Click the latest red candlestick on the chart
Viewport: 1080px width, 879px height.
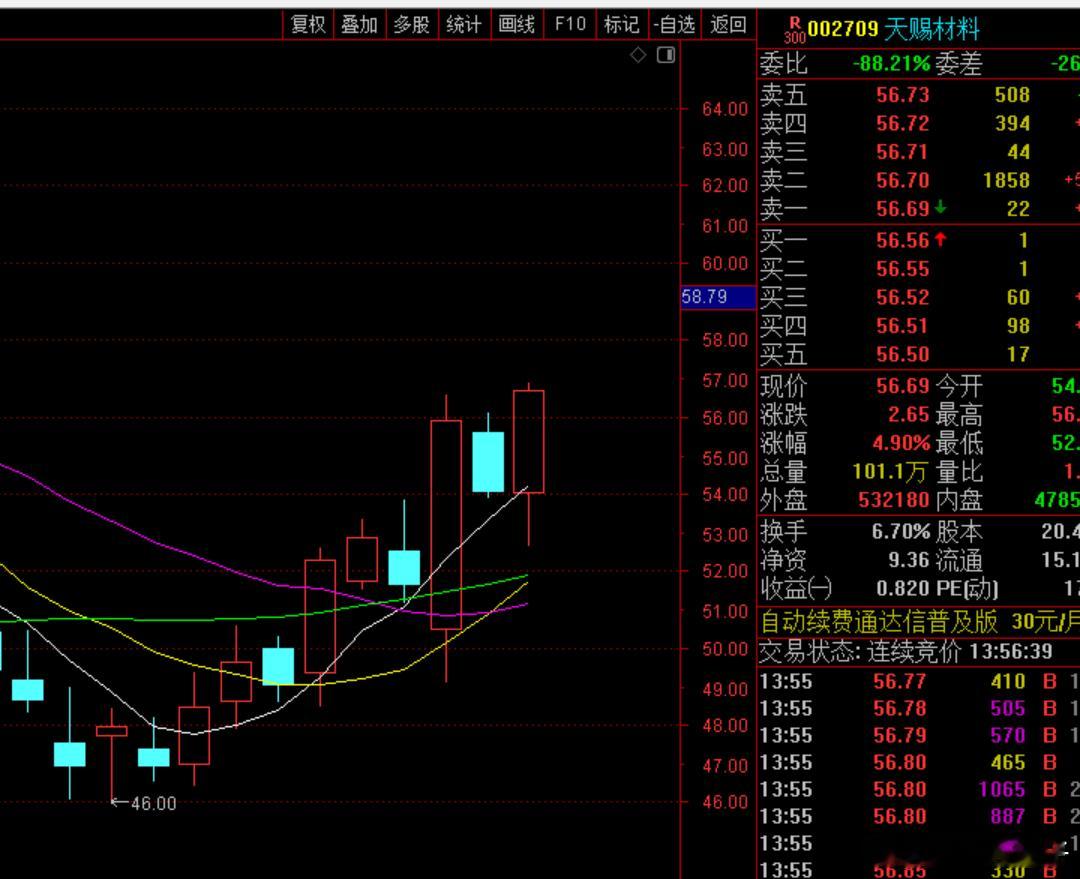click(529, 442)
